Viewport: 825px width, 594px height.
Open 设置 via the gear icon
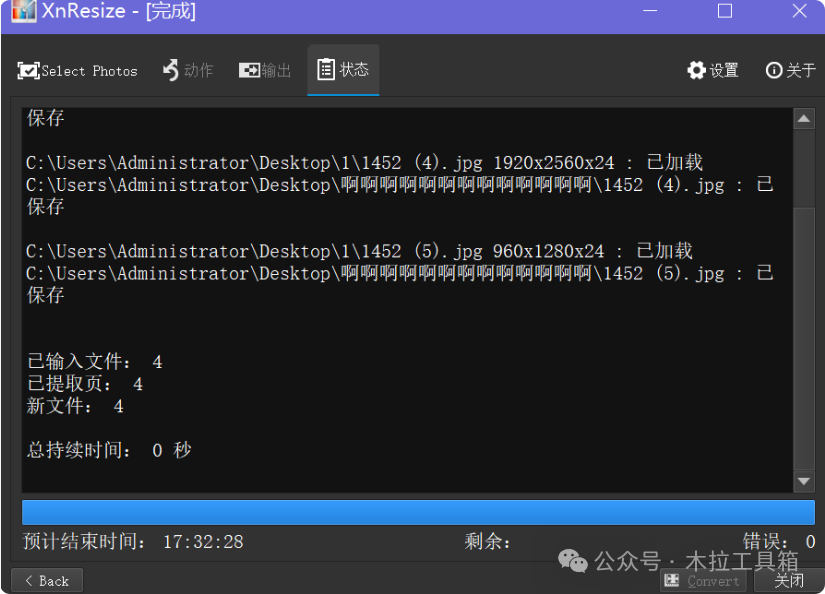point(697,70)
